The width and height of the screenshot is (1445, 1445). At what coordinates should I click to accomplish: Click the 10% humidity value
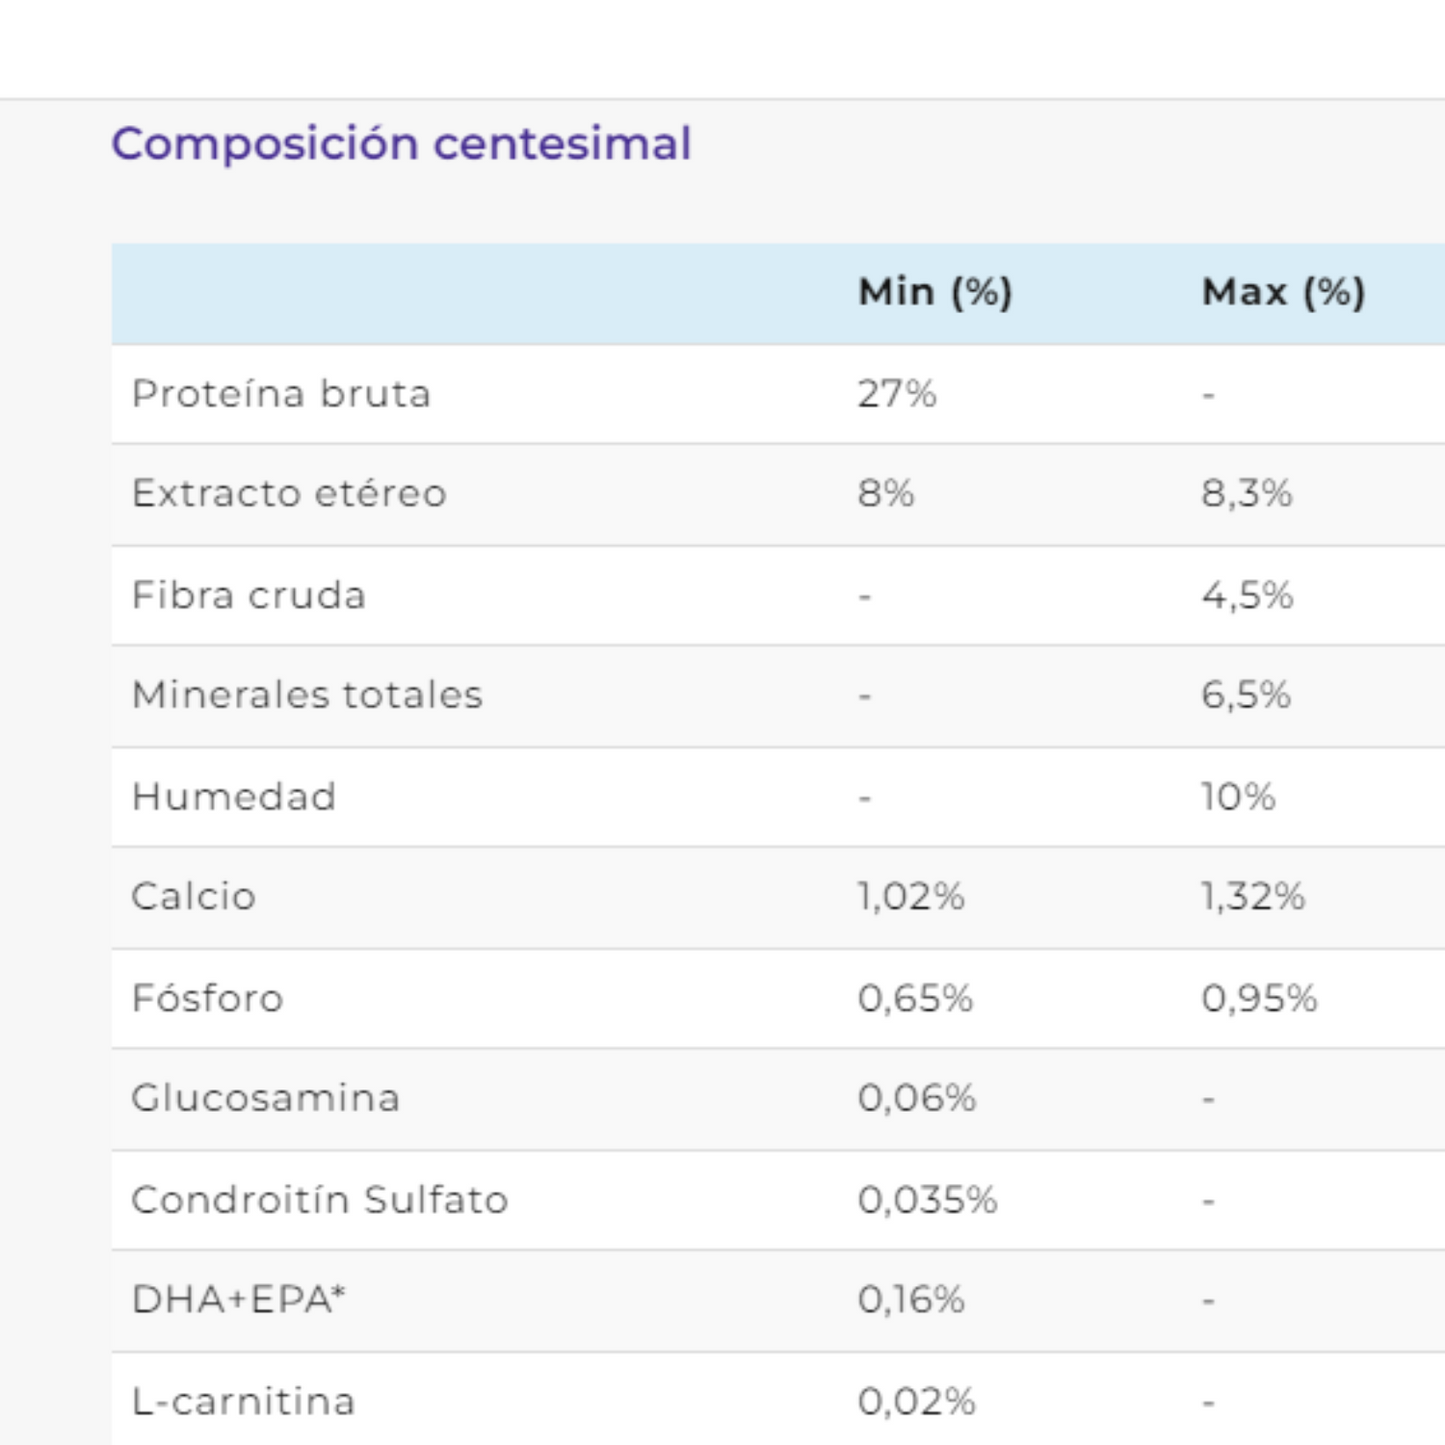click(1238, 797)
